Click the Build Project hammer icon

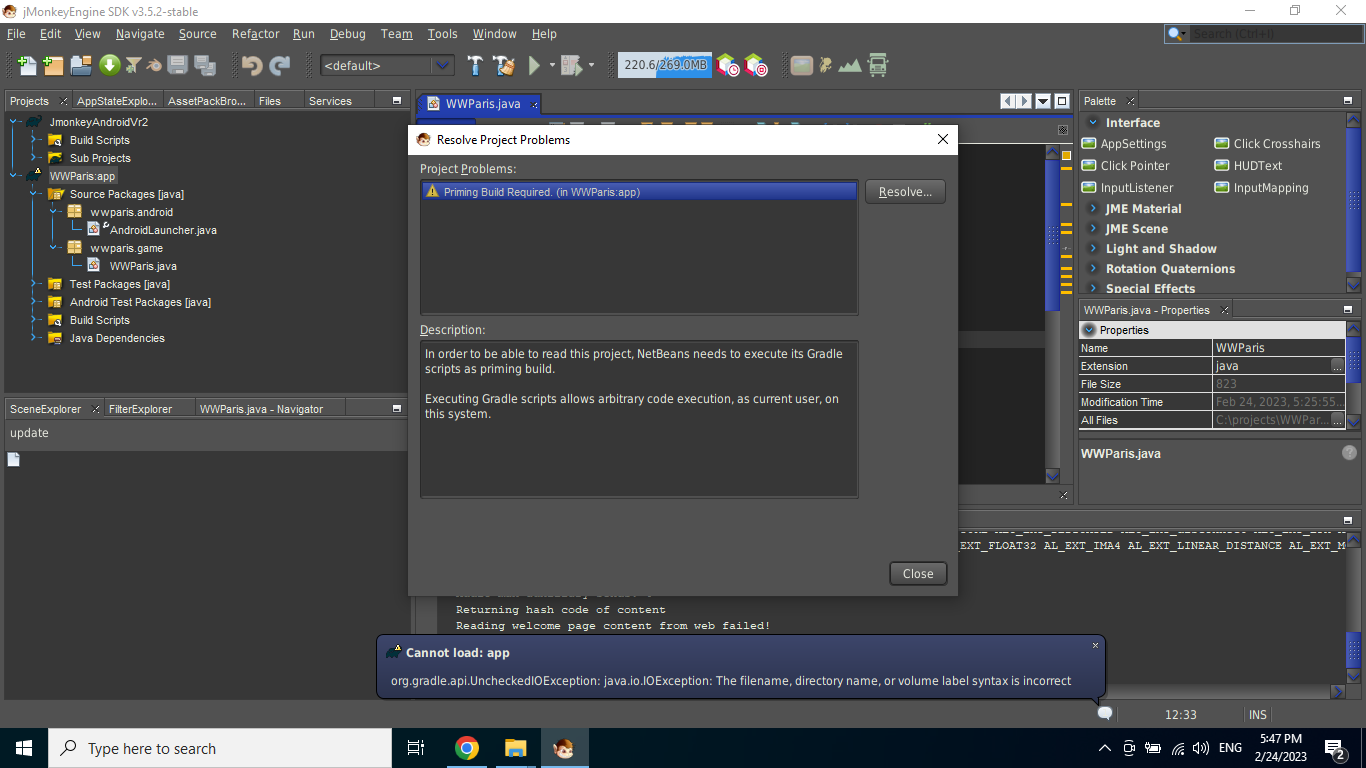(x=475, y=66)
